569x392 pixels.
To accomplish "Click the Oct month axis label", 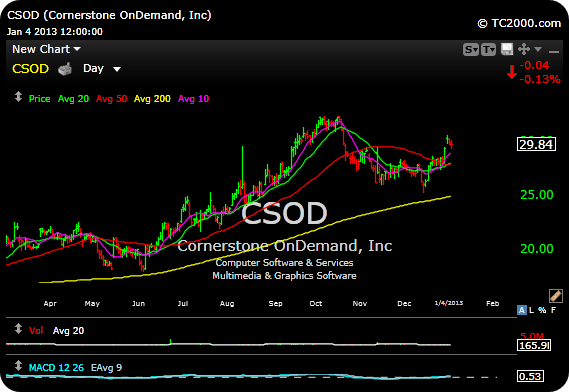I will [316, 303].
